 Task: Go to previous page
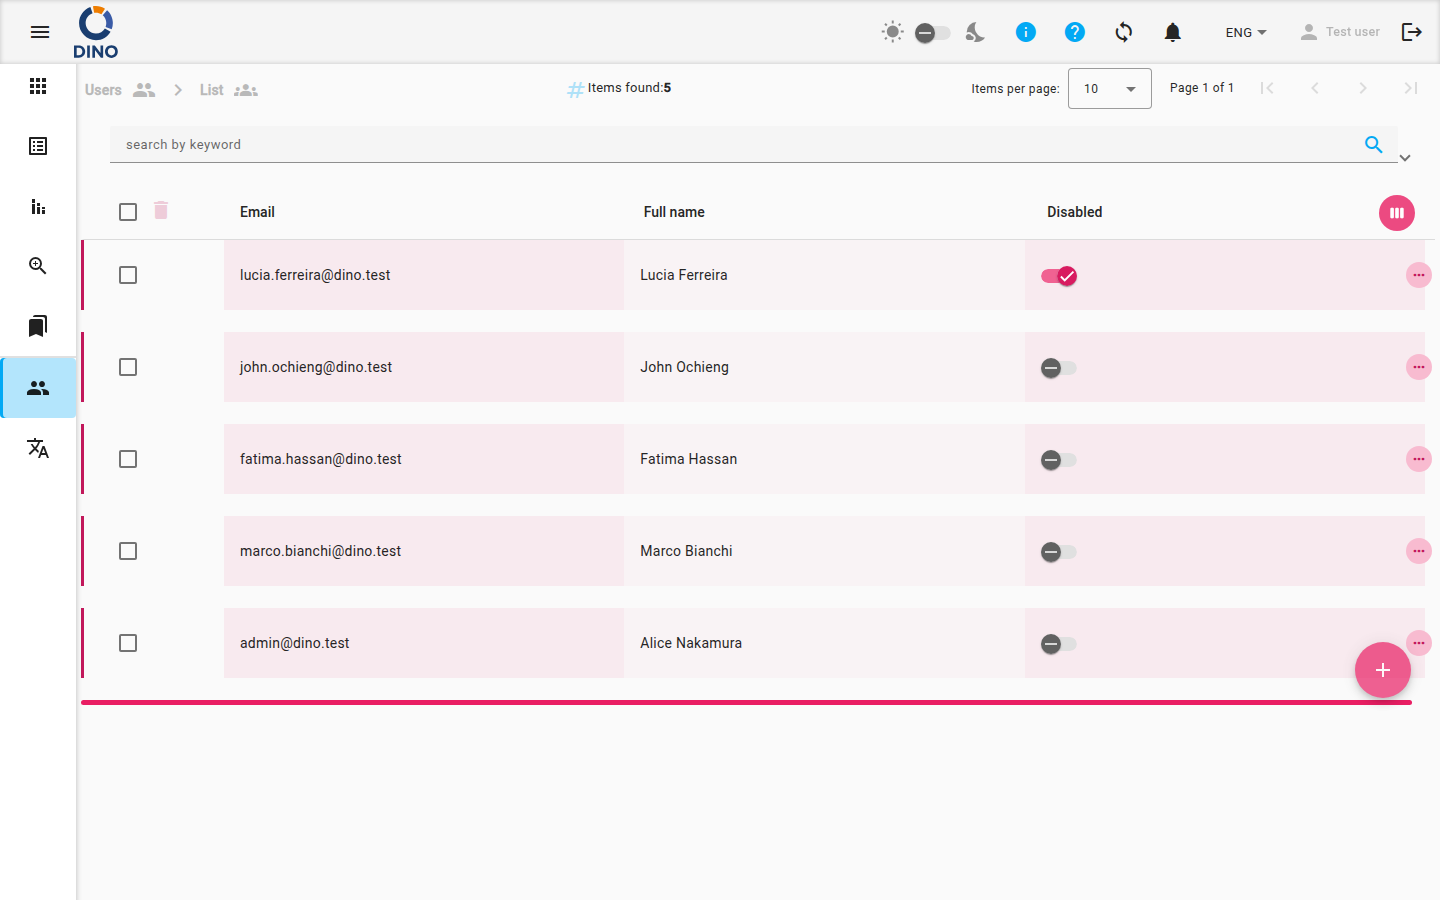coord(1315,88)
